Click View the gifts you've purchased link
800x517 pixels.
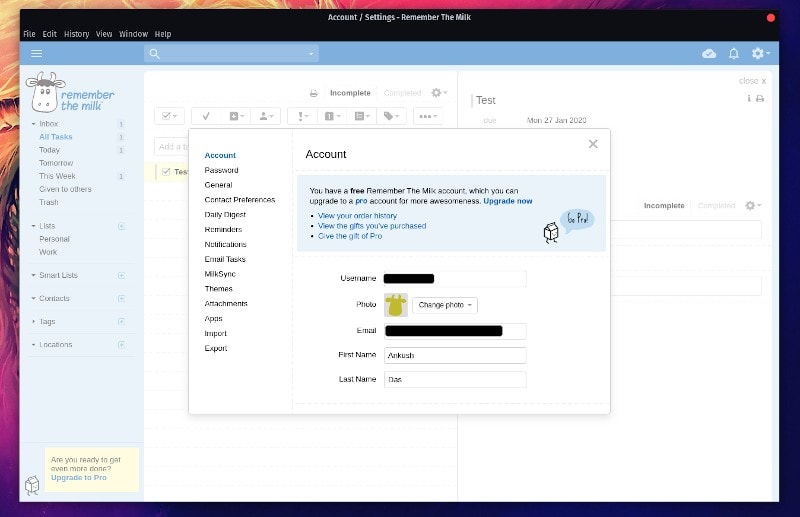point(372,226)
